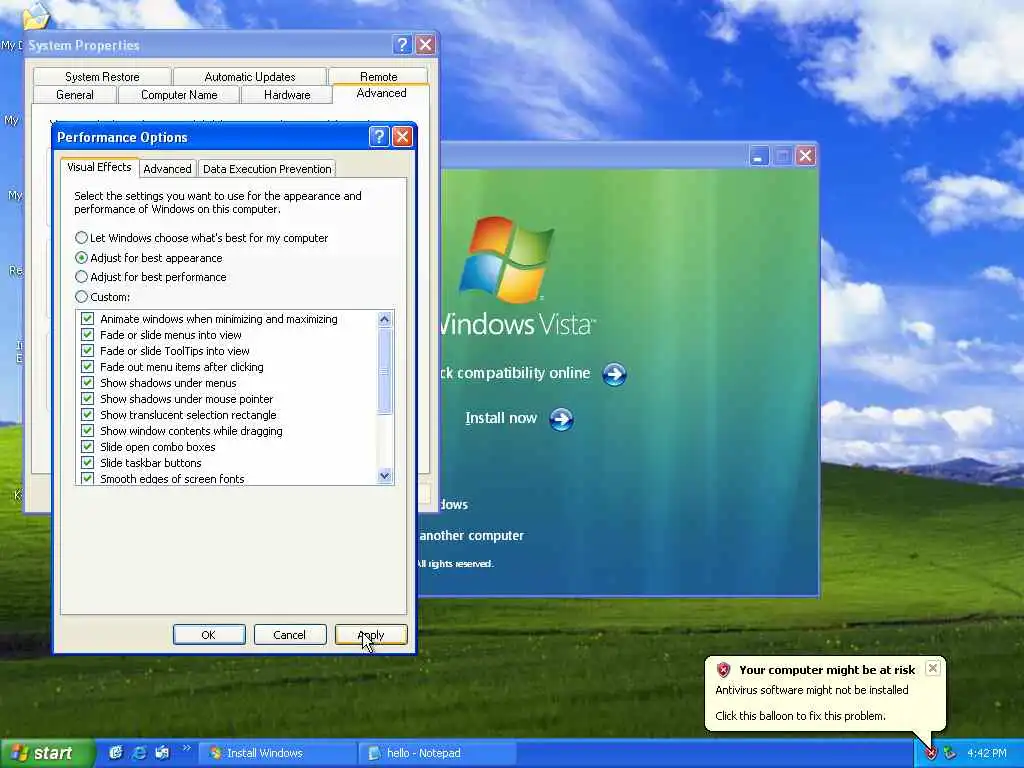Click the compatibility online link

[x=515, y=373]
